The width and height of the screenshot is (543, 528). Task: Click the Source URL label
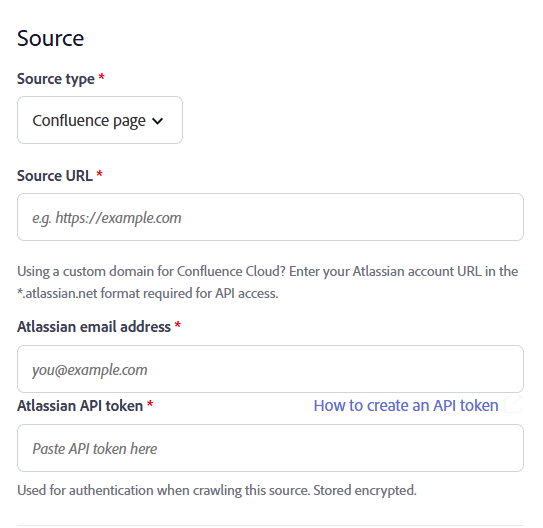tap(55, 176)
